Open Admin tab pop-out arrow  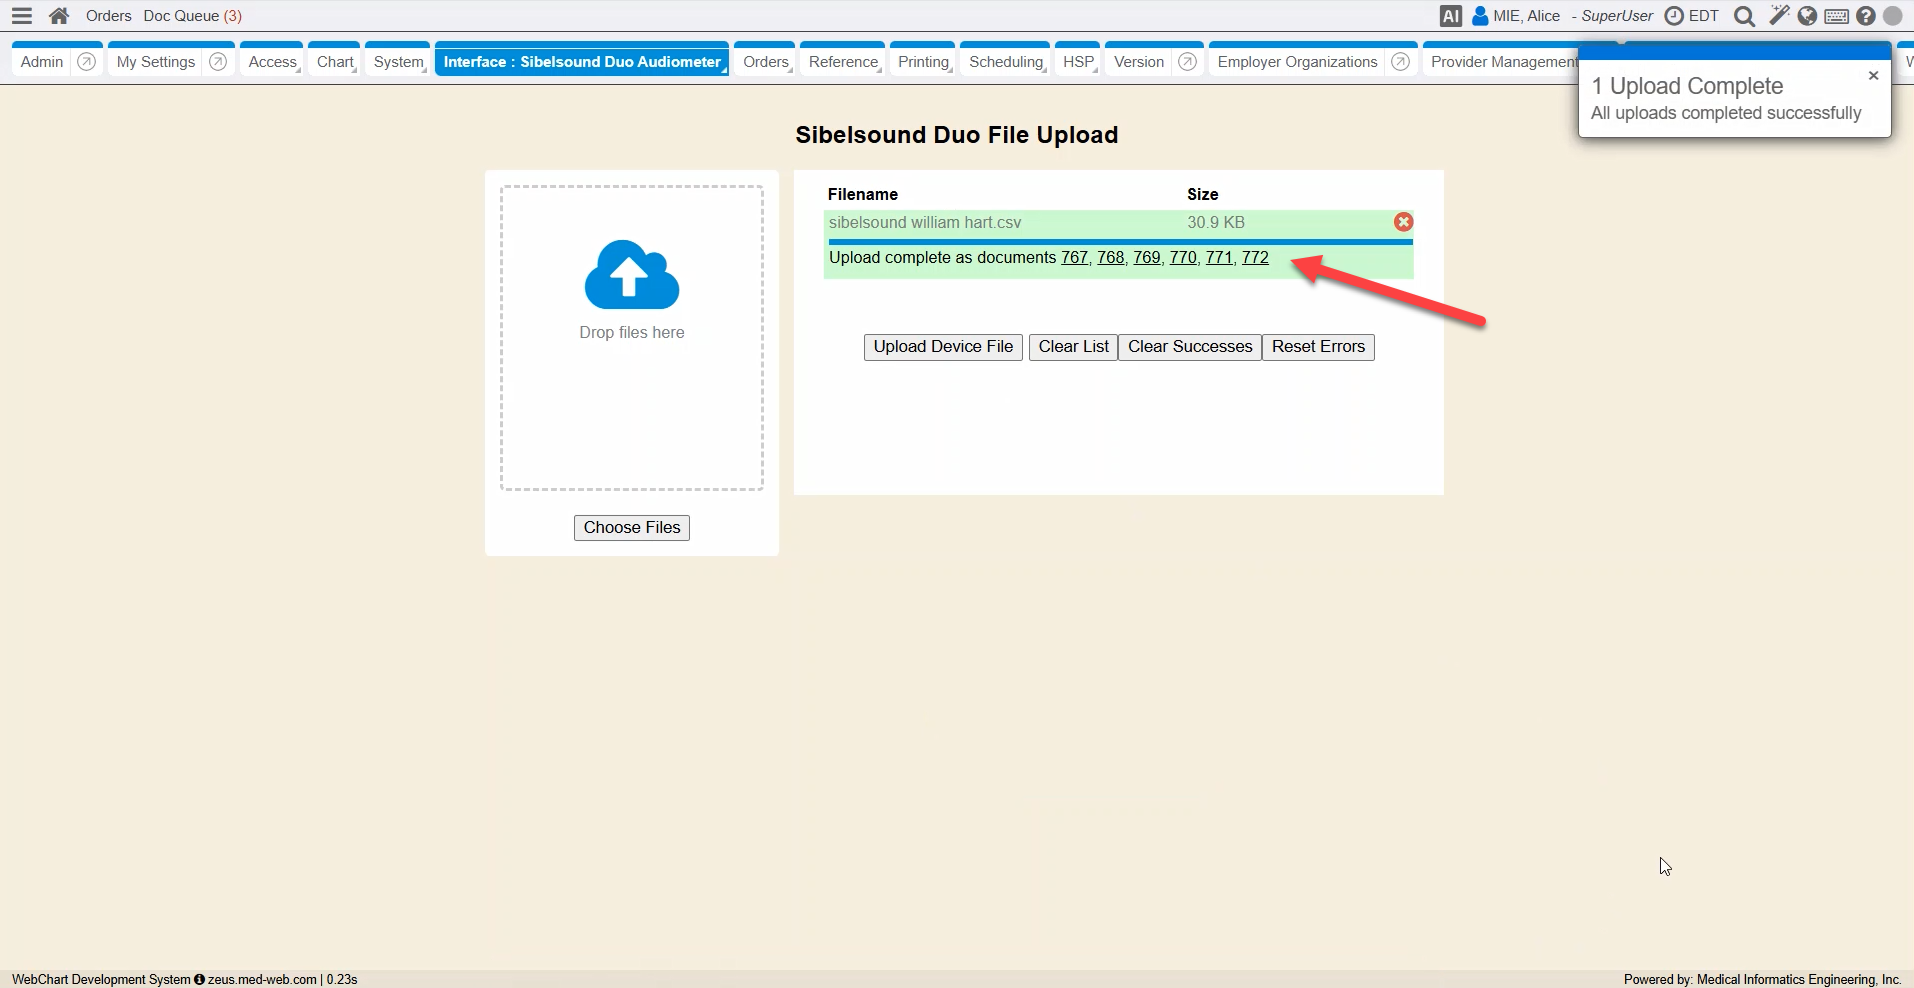(x=87, y=62)
